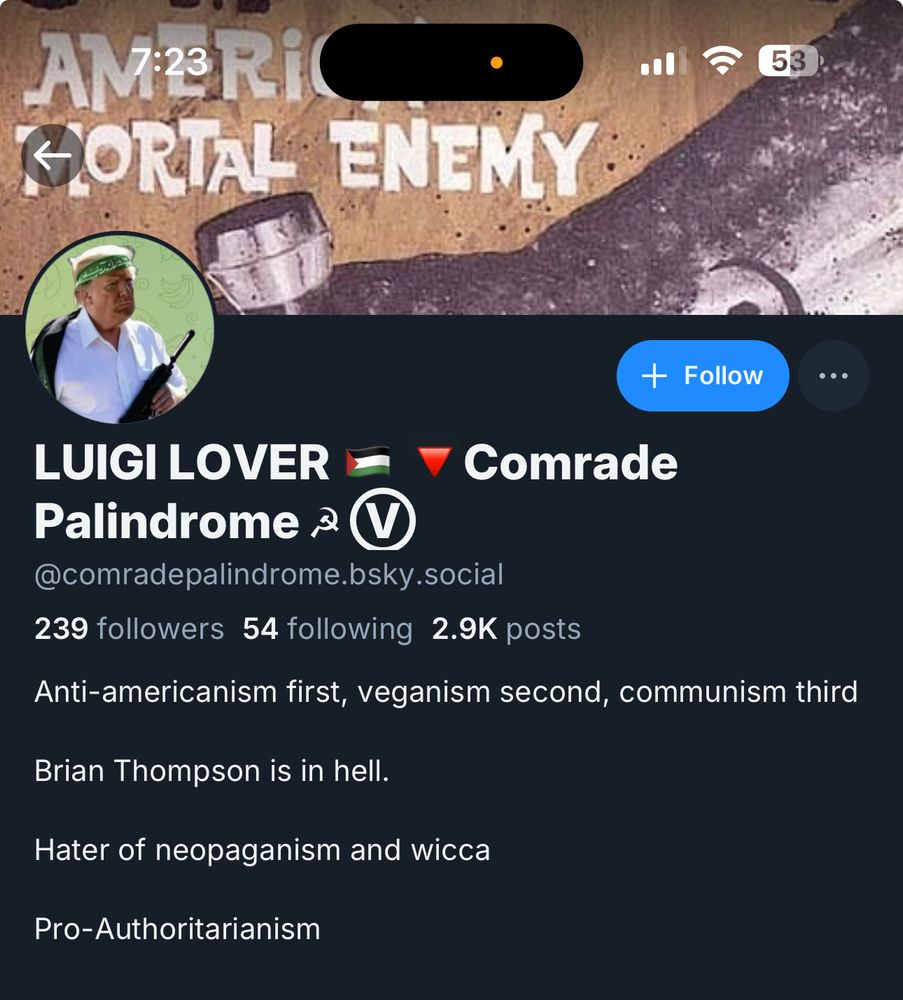
Task: Tap the Brian Thompson bio line
Action: (x=212, y=771)
